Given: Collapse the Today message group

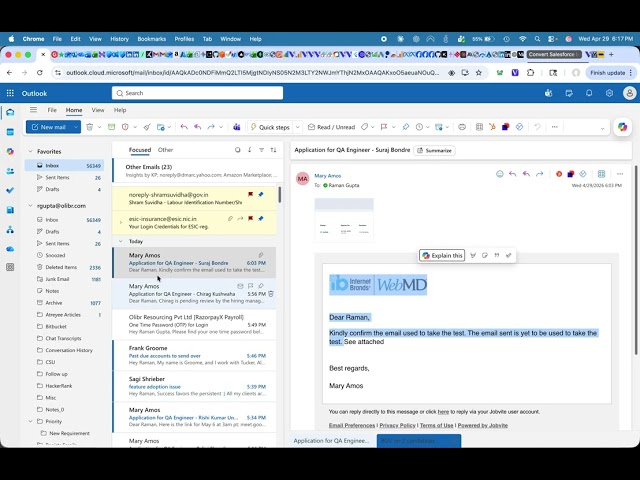Looking at the screenshot, I should pos(120,241).
